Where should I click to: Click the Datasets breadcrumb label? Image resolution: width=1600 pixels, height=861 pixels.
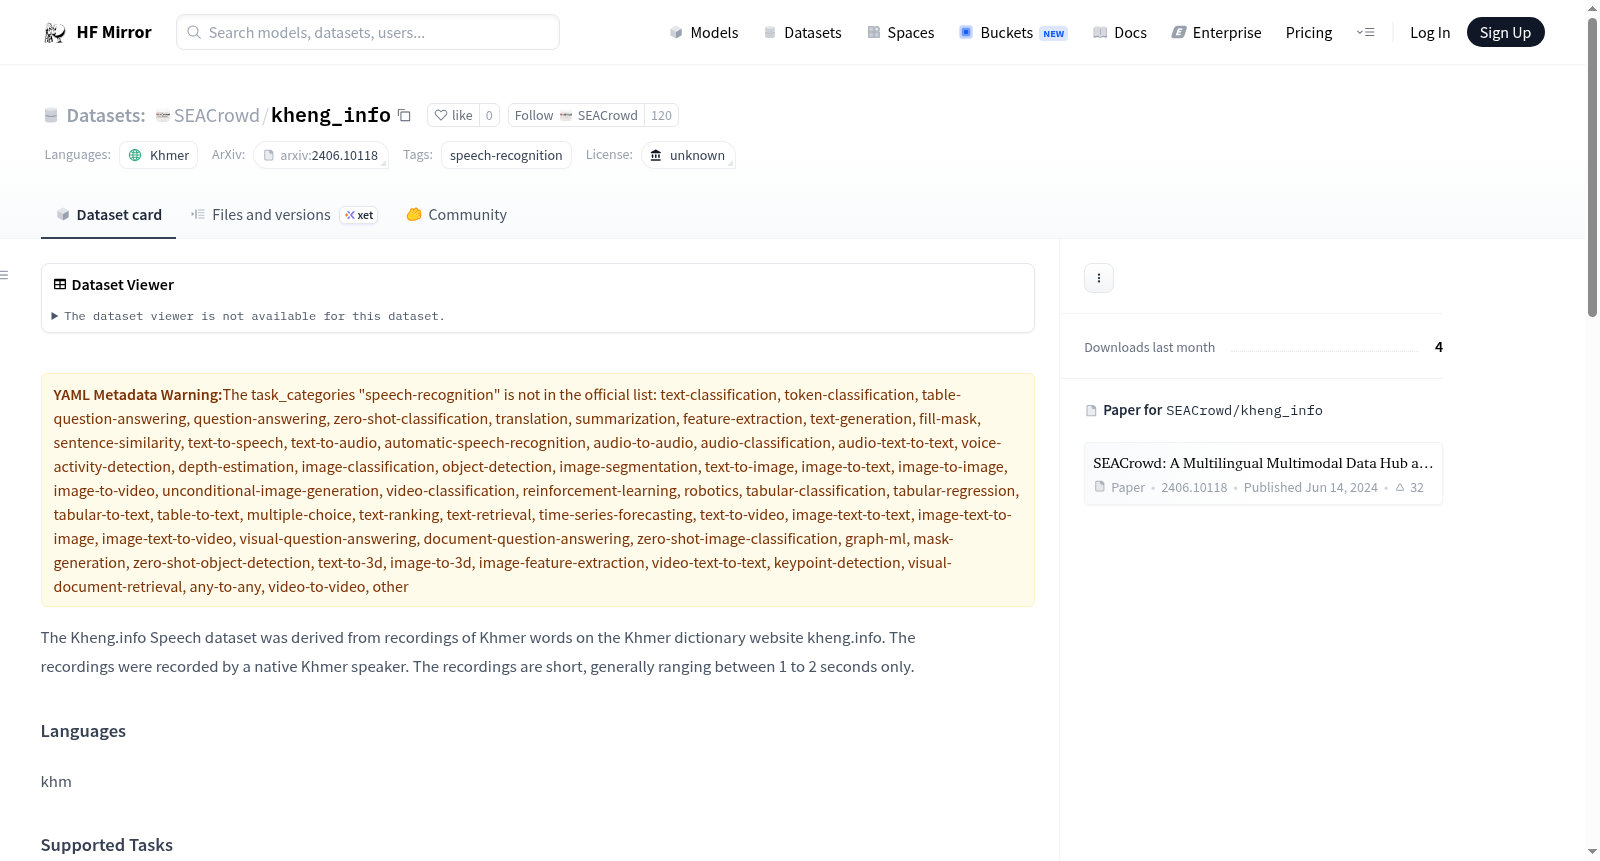[105, 115]
